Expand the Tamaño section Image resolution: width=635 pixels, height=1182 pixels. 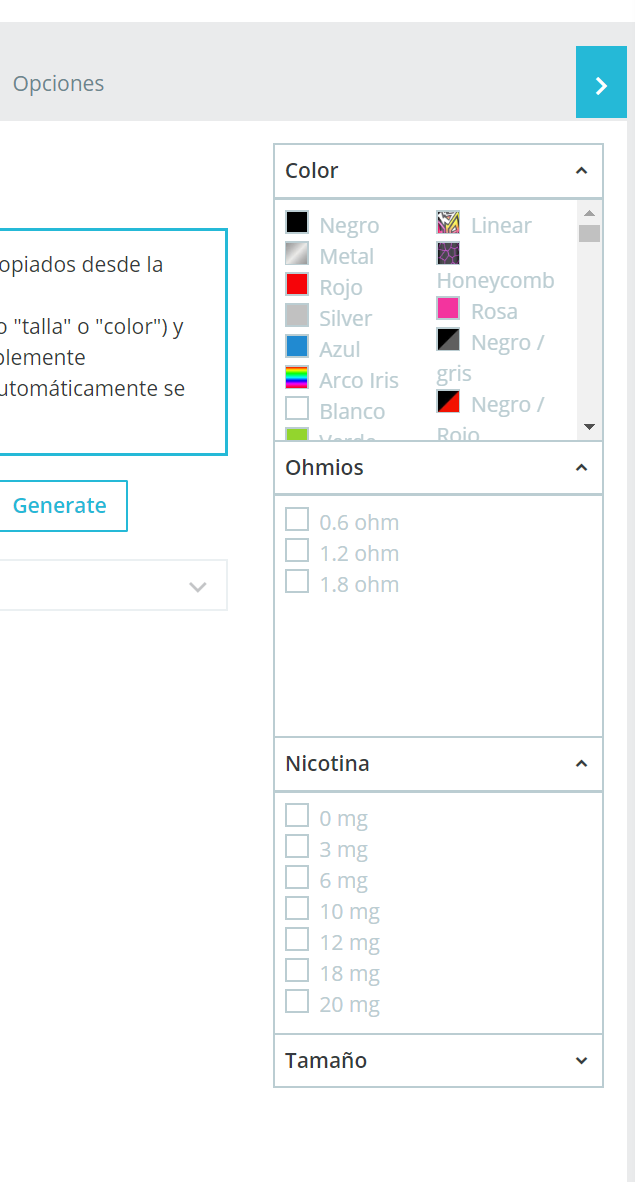click(581, 1061)
